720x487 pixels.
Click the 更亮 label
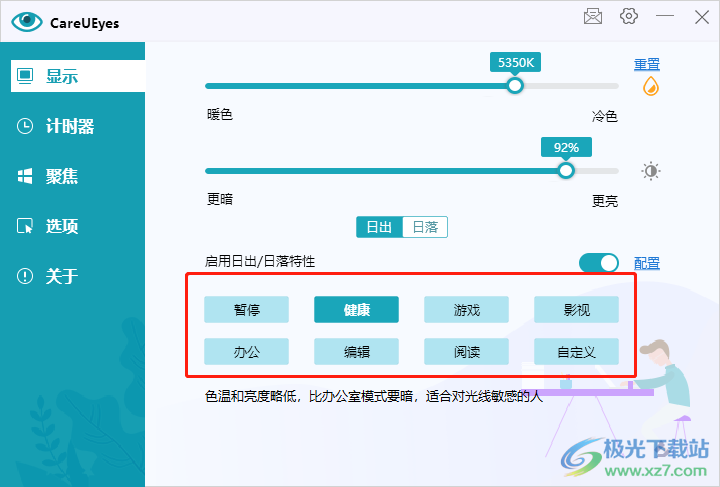click(x=605, y=201)
